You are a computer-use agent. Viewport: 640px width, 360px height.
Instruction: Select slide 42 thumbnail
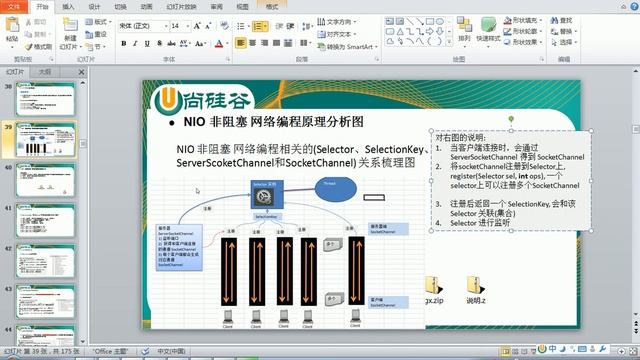[45, 261]
